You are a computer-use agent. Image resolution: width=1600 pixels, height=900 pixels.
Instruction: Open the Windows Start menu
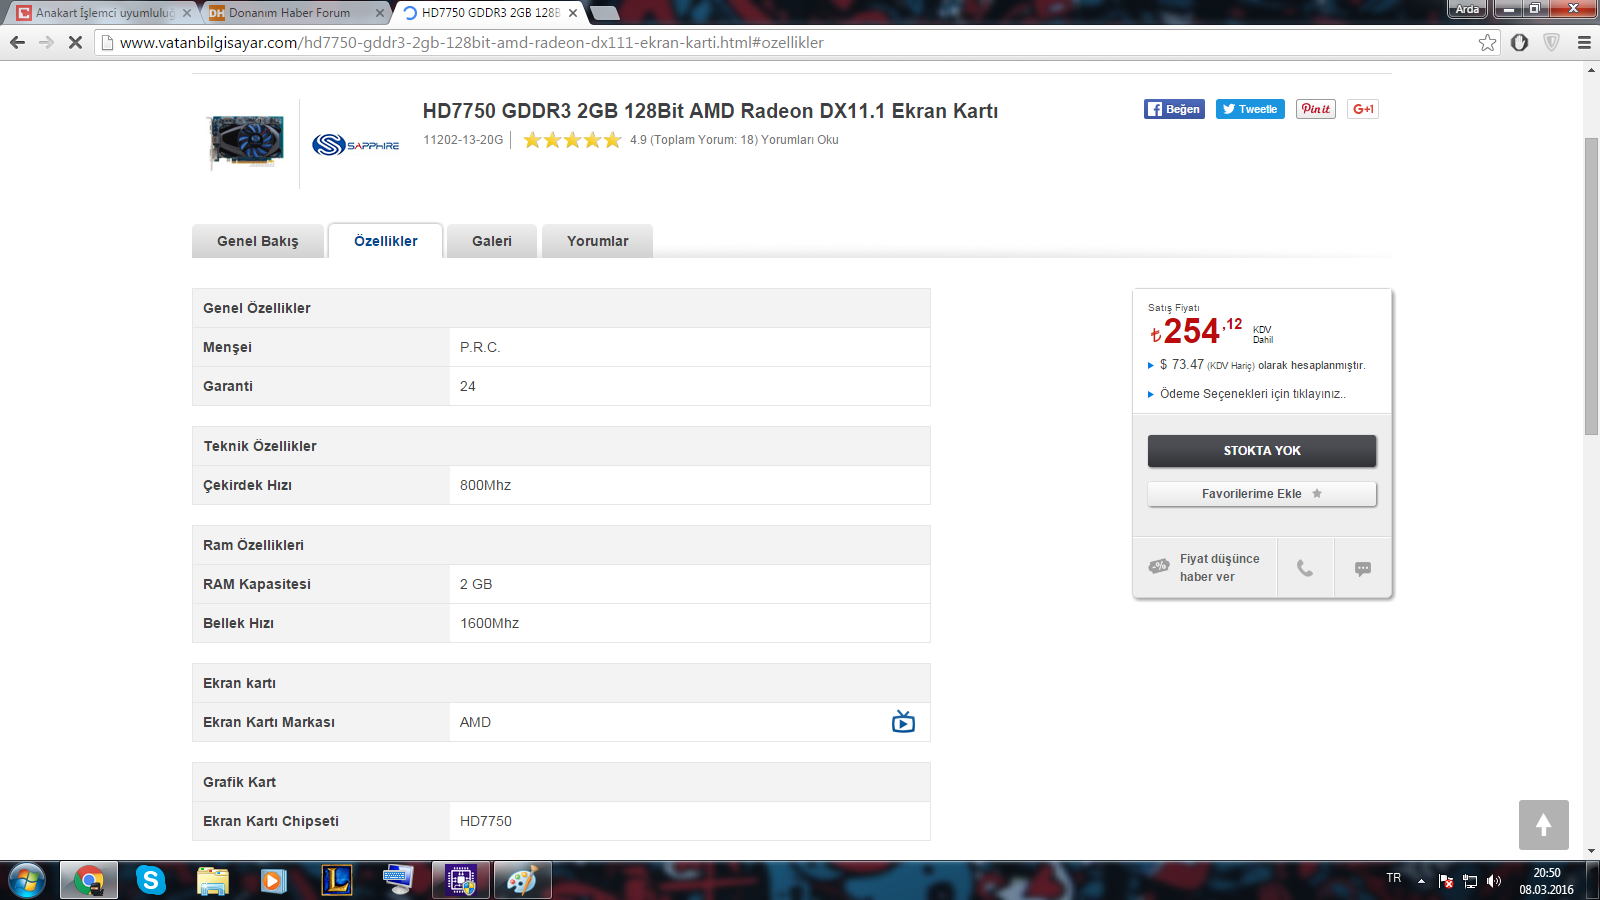pyautogui.click(x=27, y=881)
